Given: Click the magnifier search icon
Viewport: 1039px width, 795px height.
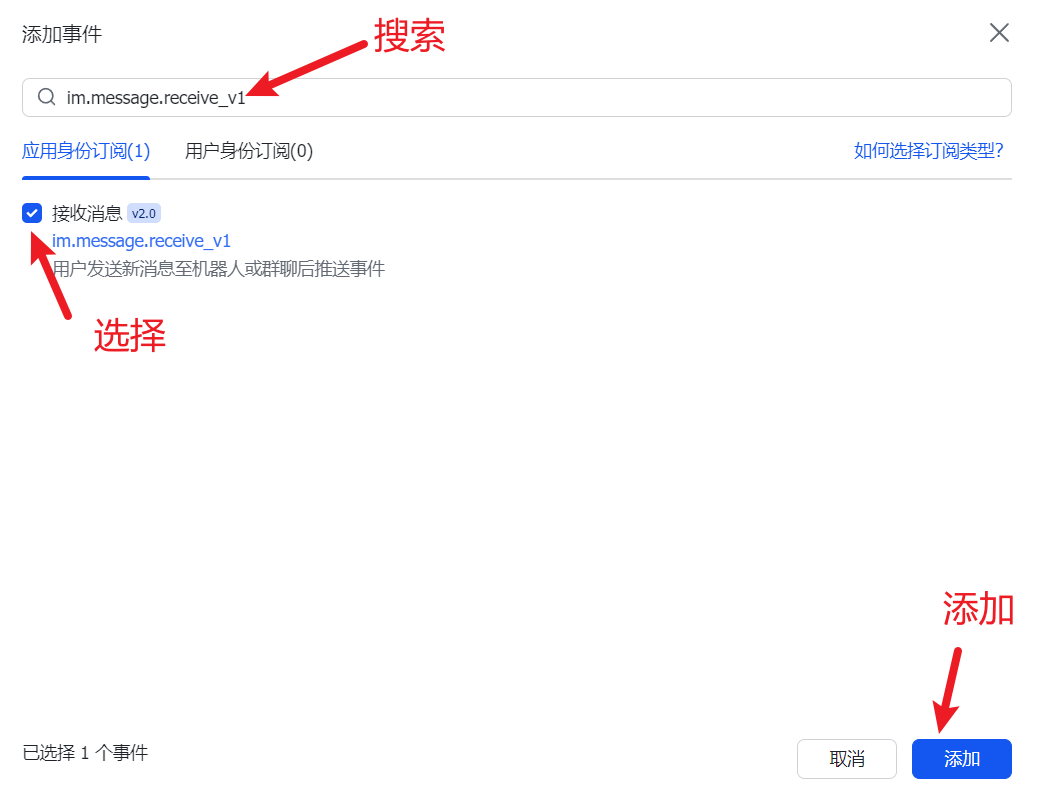Looking at the screenshot, I should (x=46, y=97).
